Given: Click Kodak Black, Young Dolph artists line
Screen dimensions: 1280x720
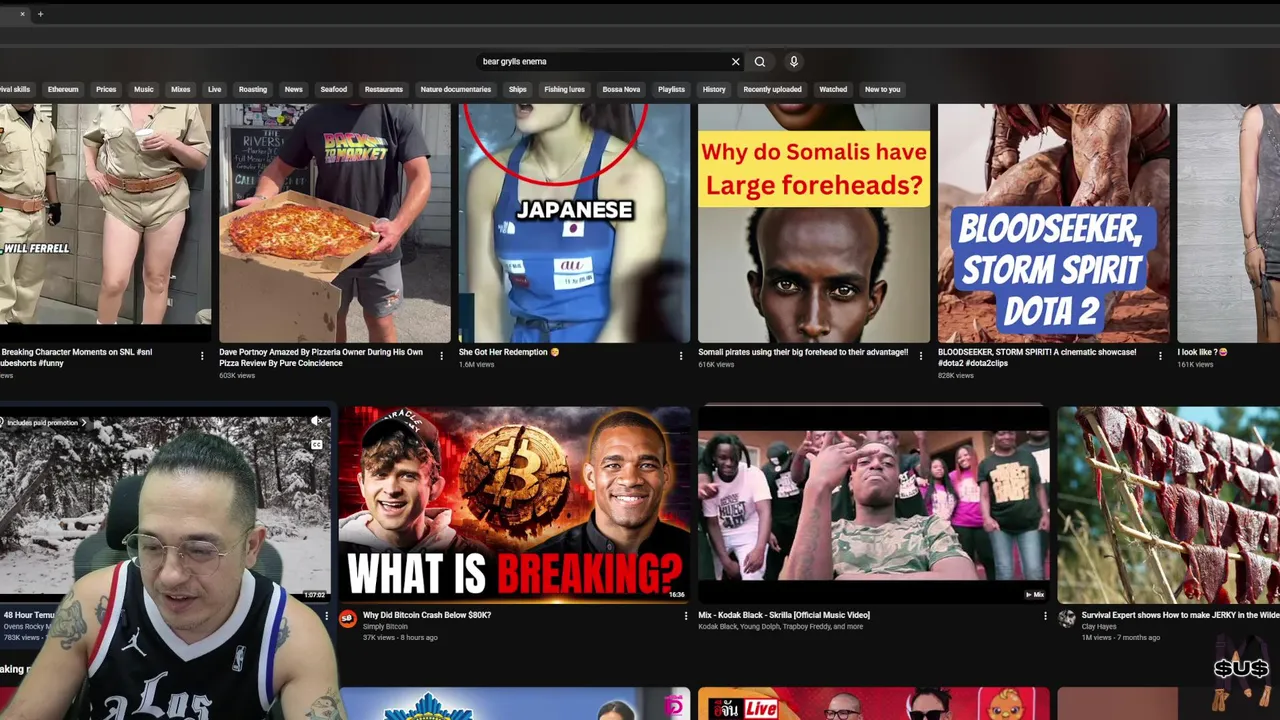Looking at the screenshot, I should tap(780, 627).
